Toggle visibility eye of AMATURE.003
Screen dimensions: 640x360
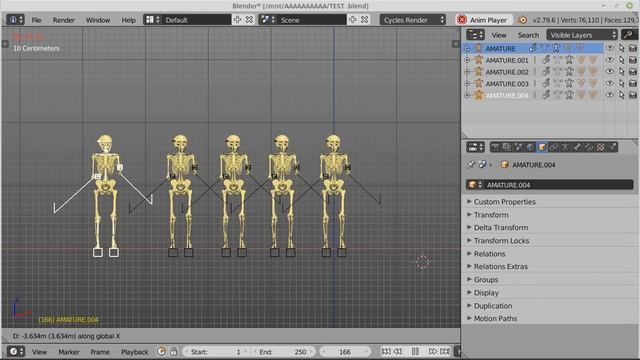609,83
